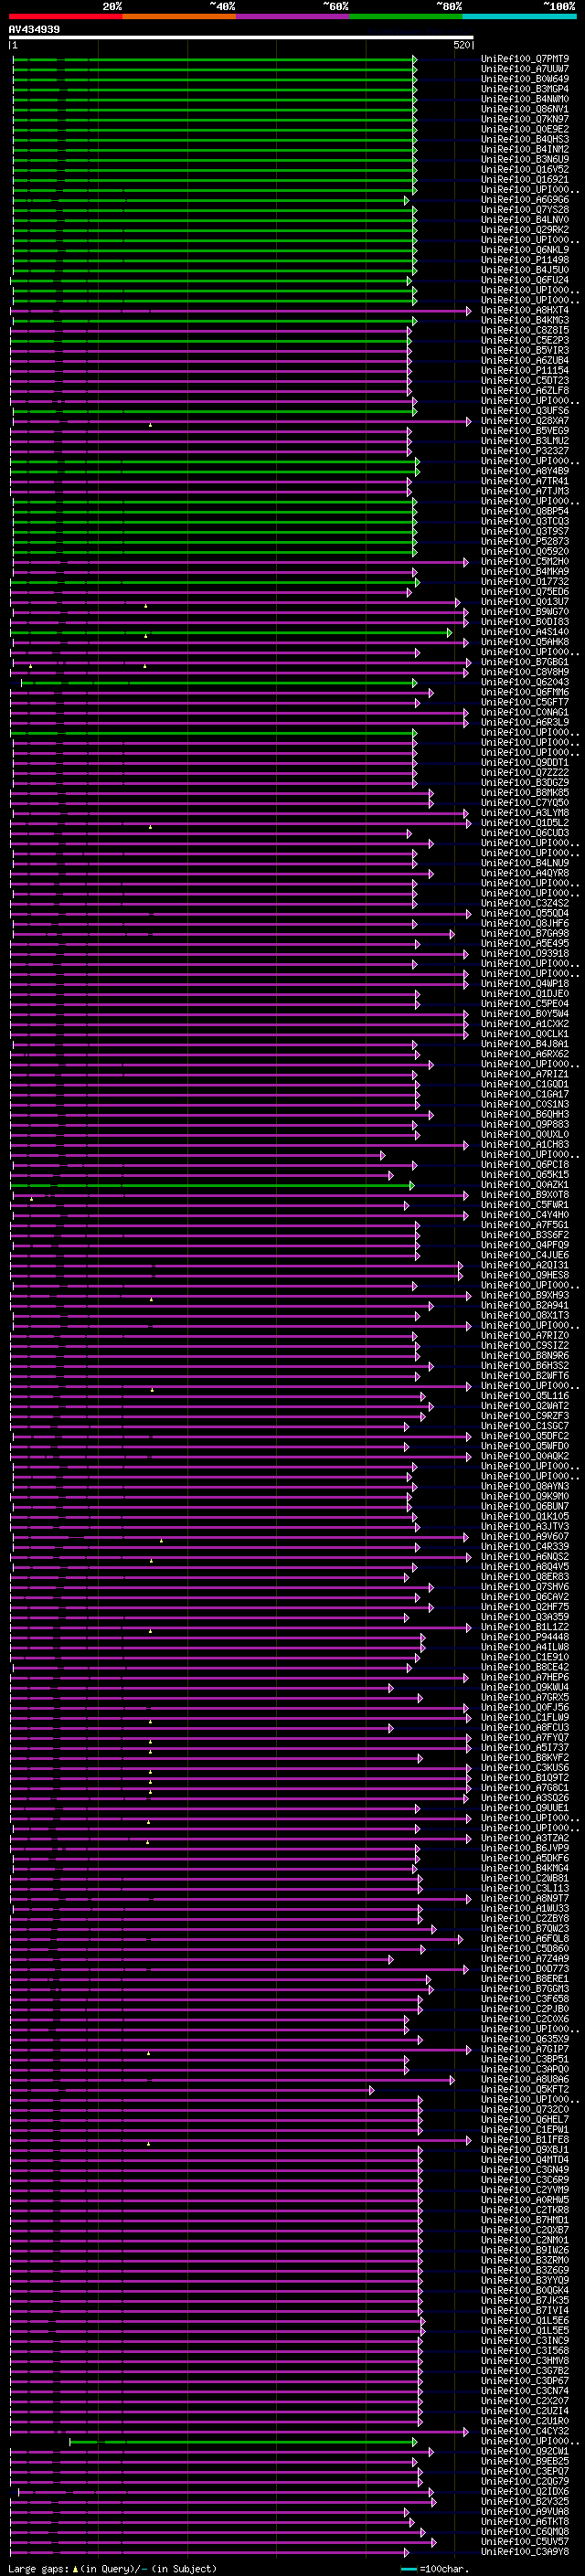Select hit UniRef100_Q9DDT1
This screenshot has height=2576, width=585.
tap(525, 763)
